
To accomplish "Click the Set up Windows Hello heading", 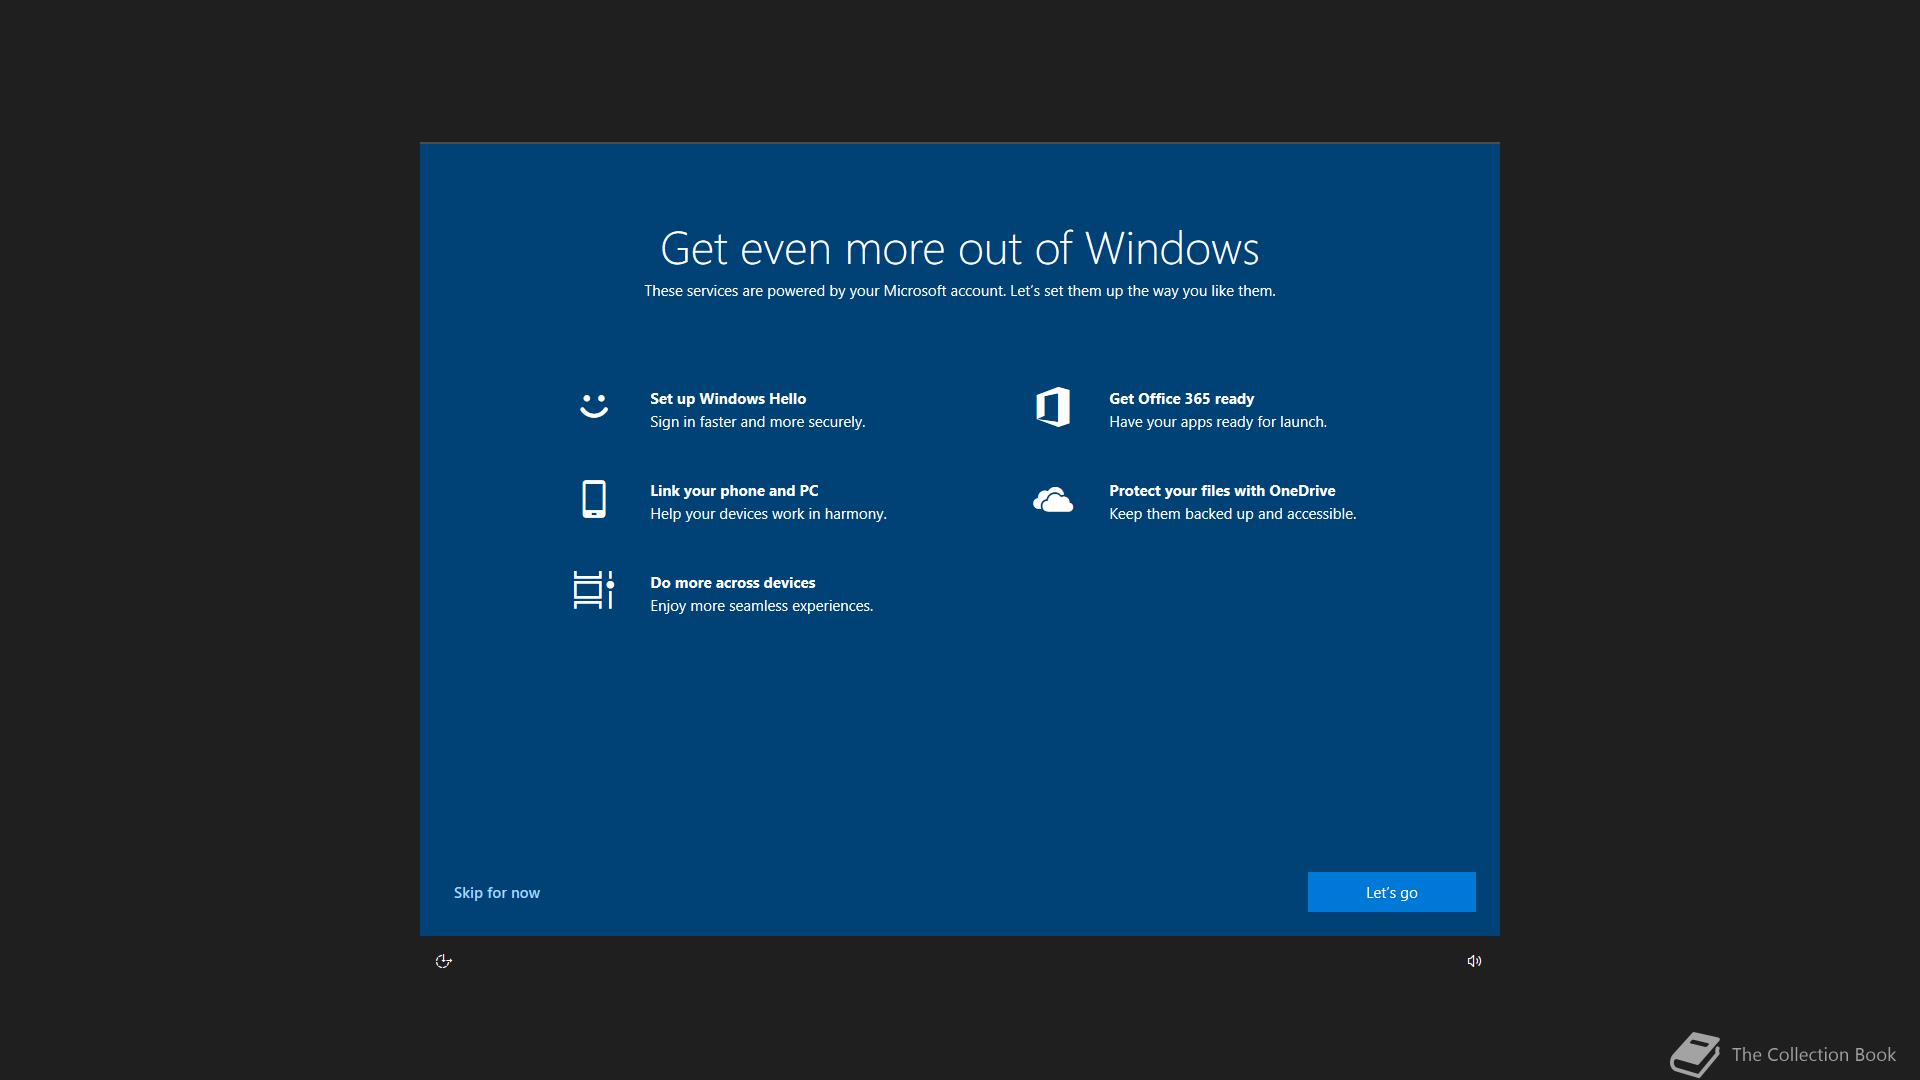I will (728, 399).
